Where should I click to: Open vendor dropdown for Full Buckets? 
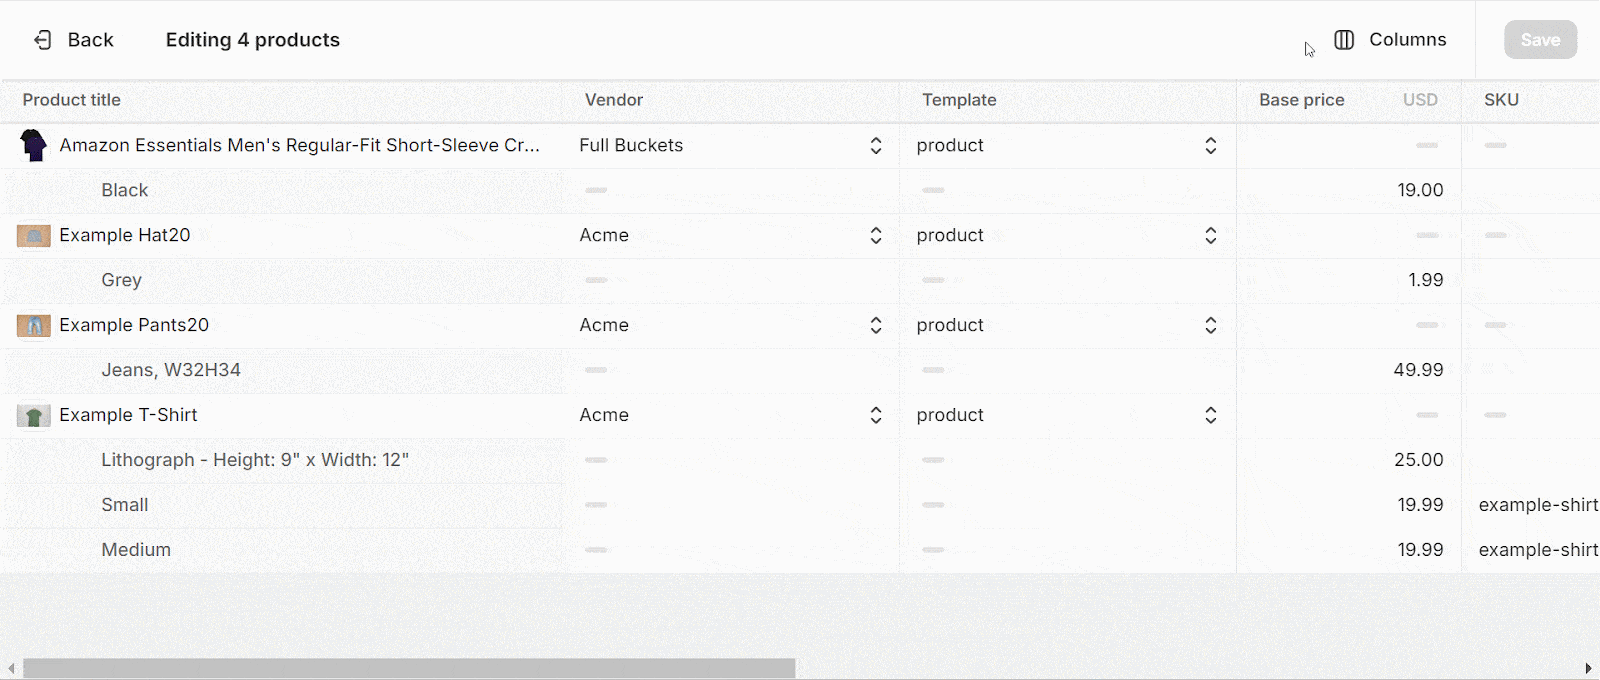pos(876,146)
